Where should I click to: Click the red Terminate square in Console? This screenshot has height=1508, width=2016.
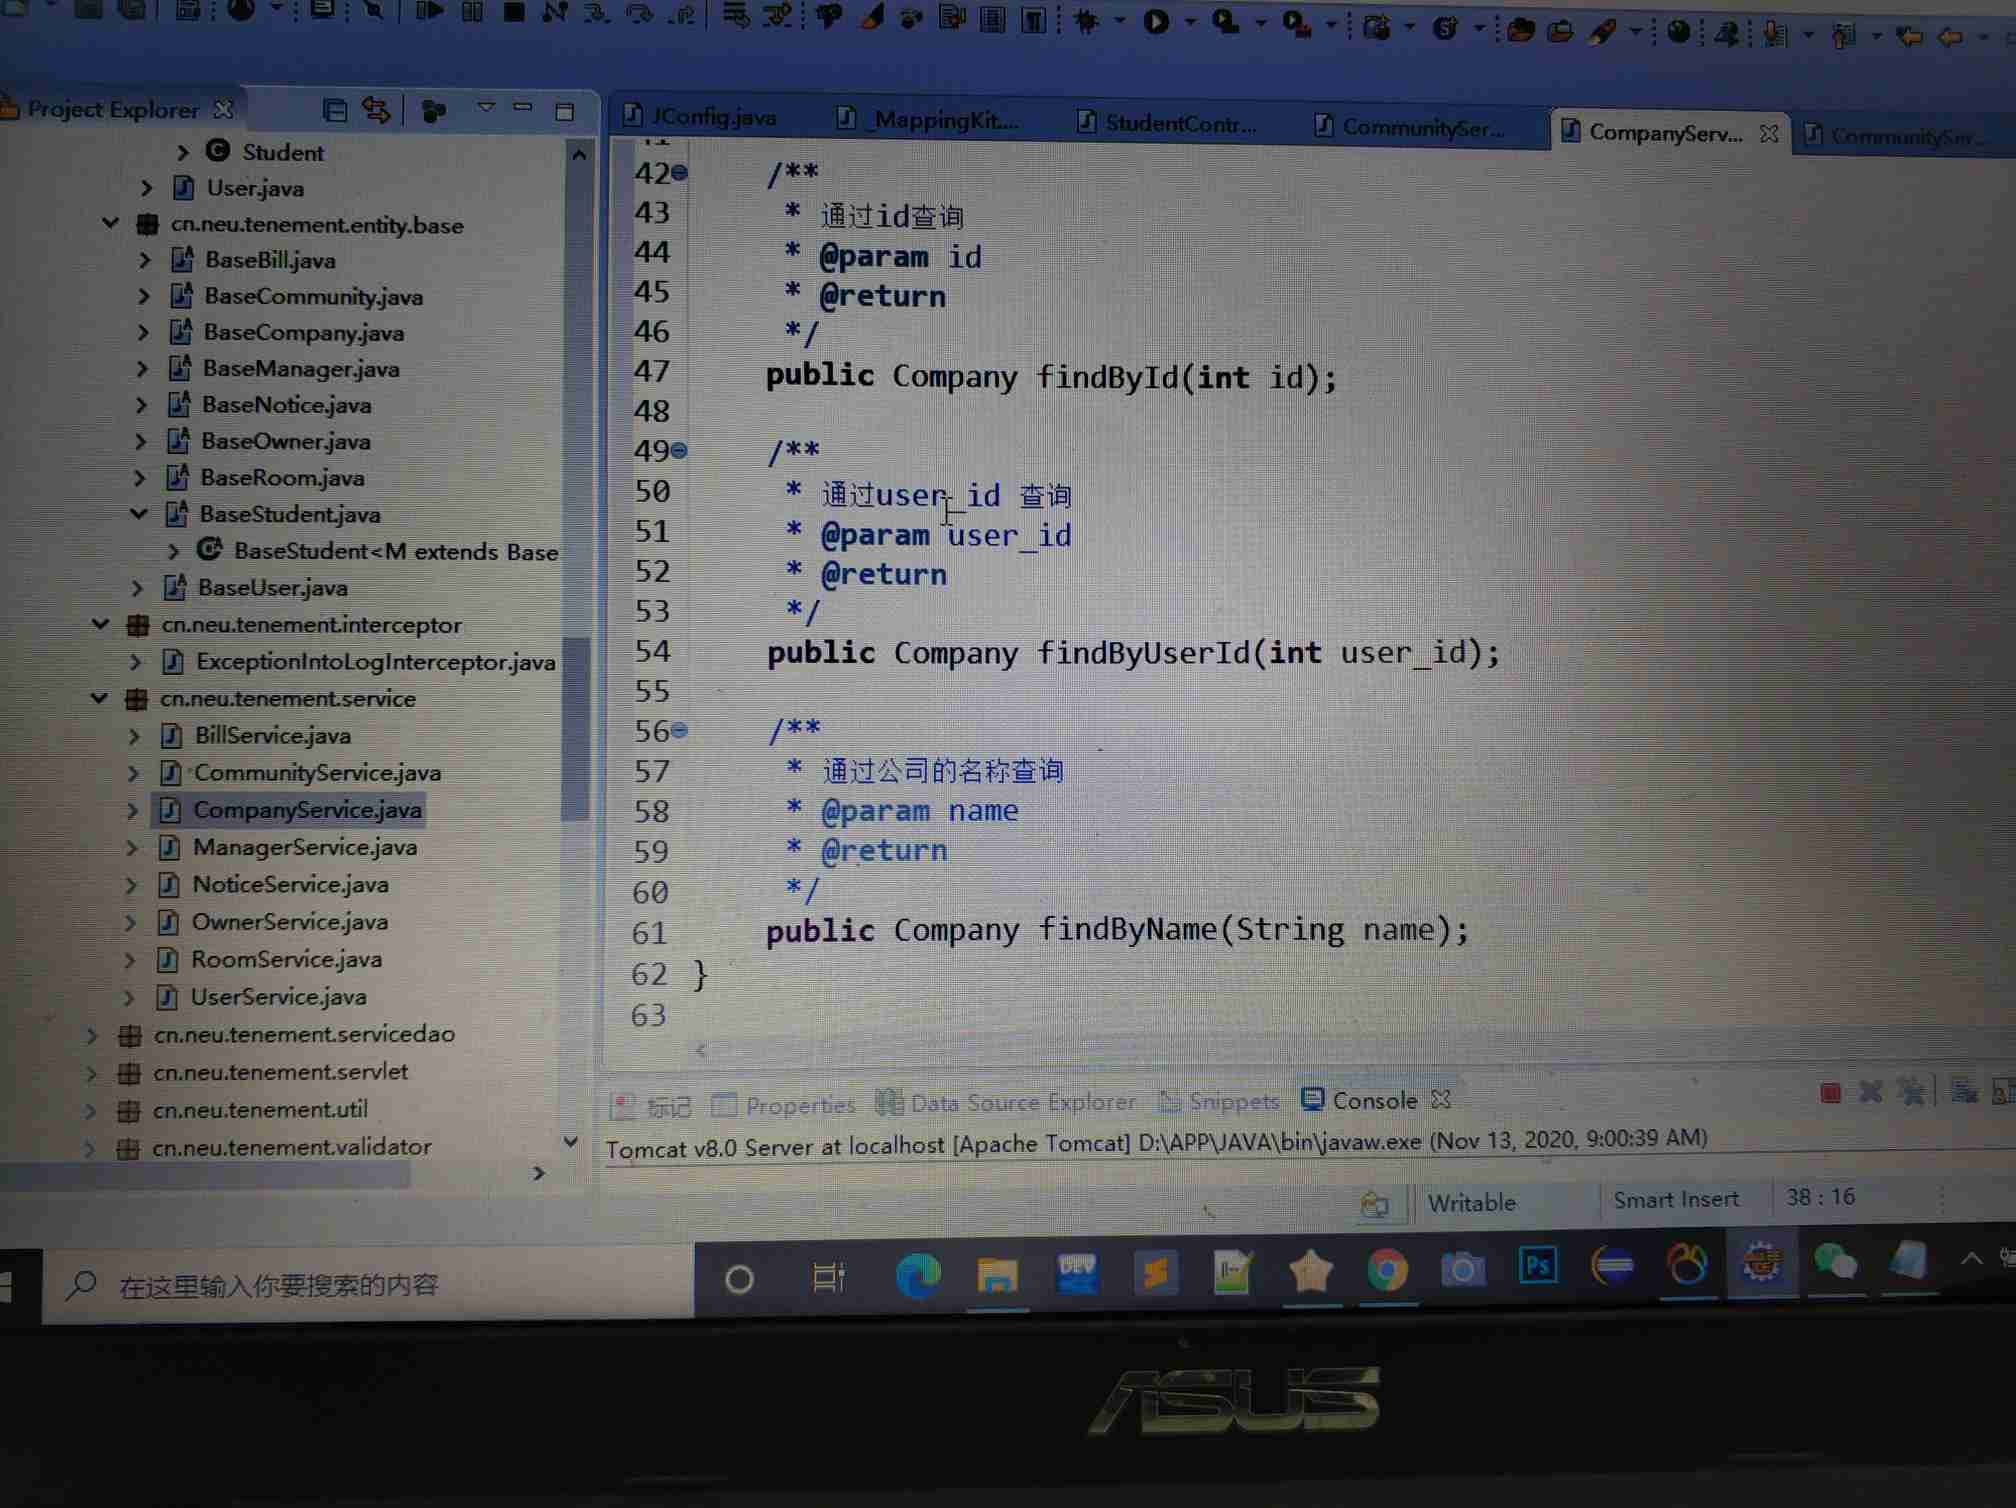point(1830,1093)
